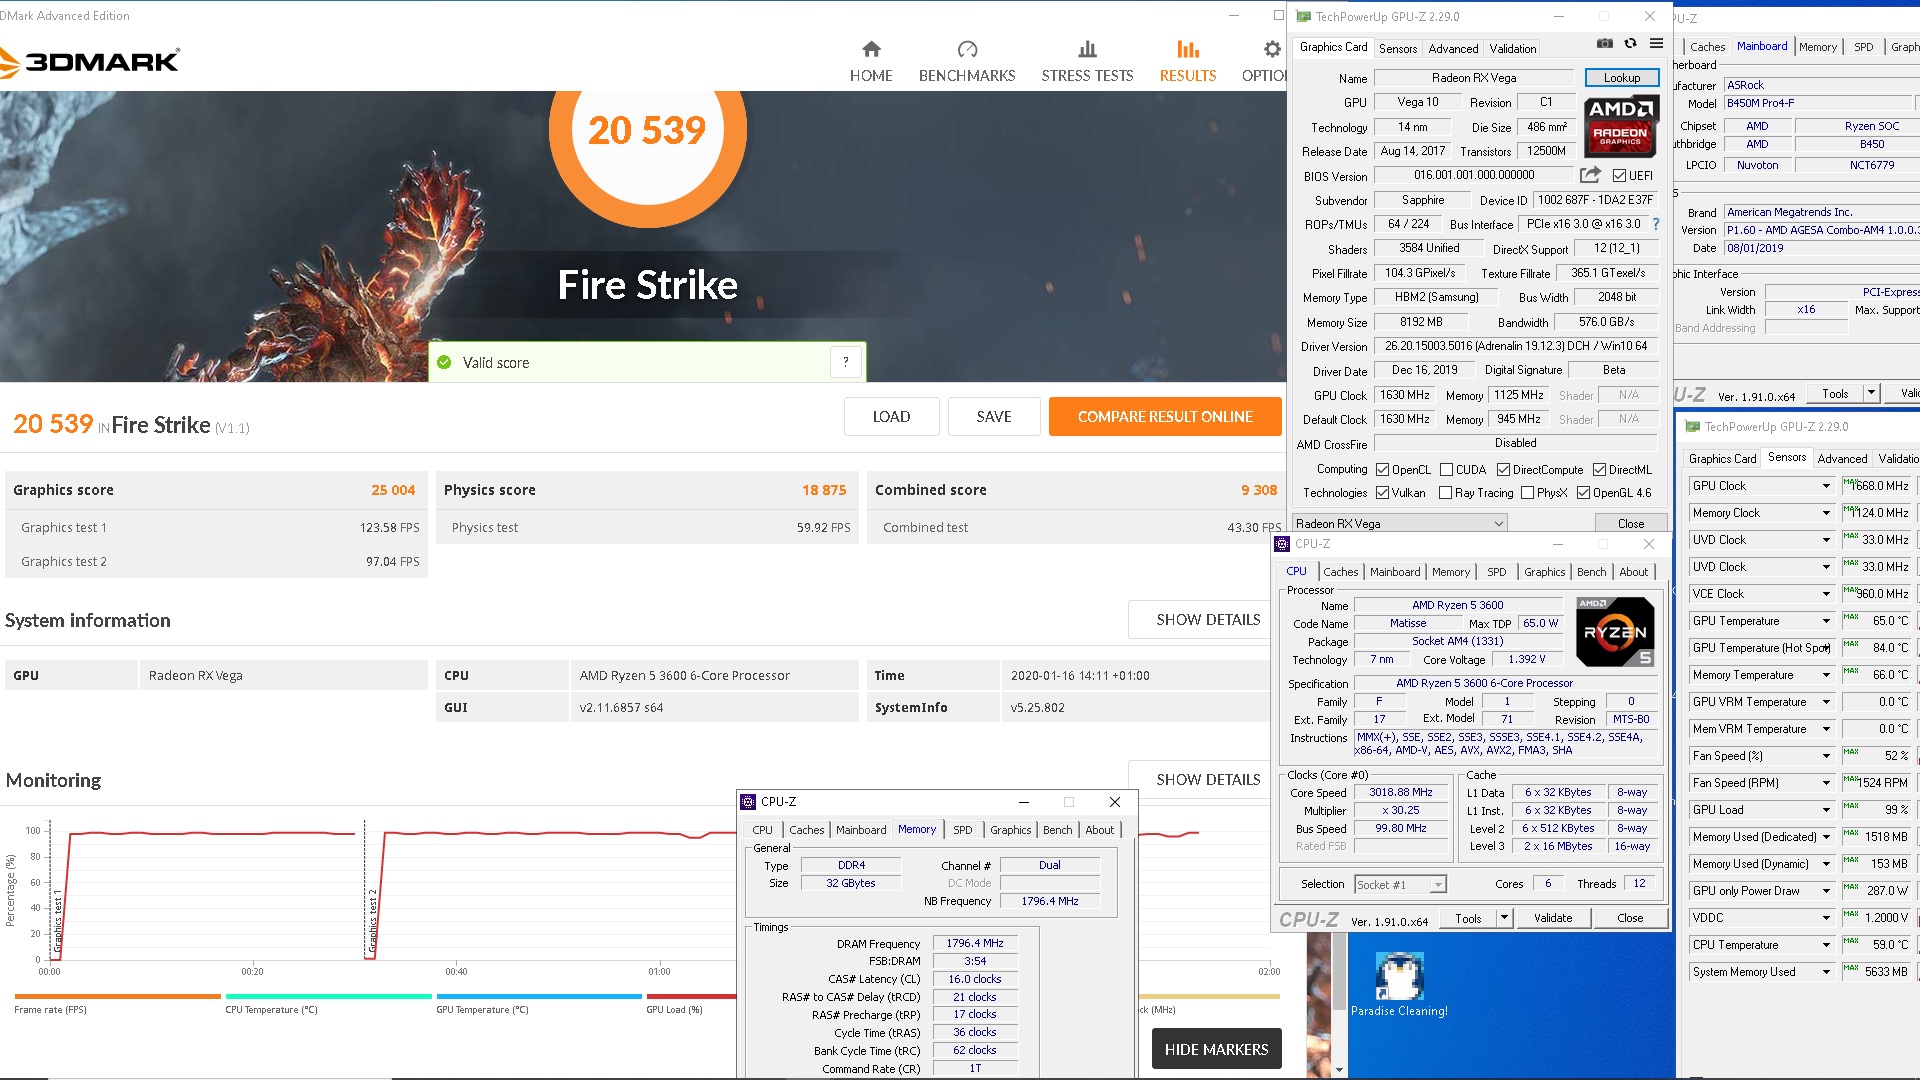The image size is (1920, 1080).
Task: Click the CPU Temperature teal legend bar
Action: (x=329, y=996)
